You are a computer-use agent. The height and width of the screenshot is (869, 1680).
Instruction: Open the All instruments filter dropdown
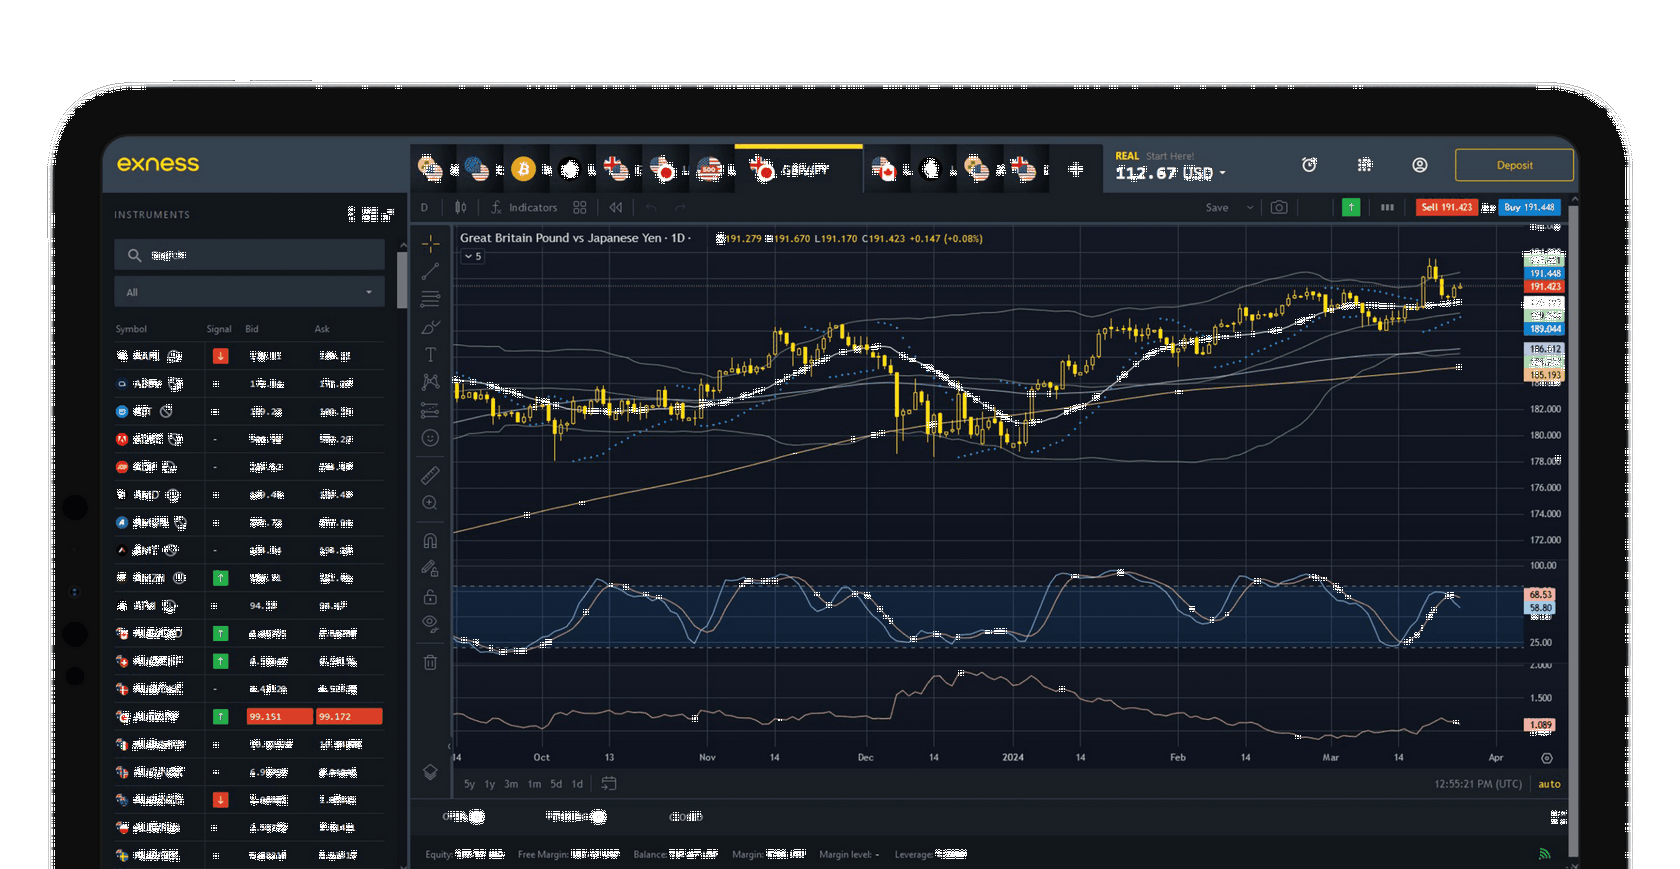click(x=249, y=292)
